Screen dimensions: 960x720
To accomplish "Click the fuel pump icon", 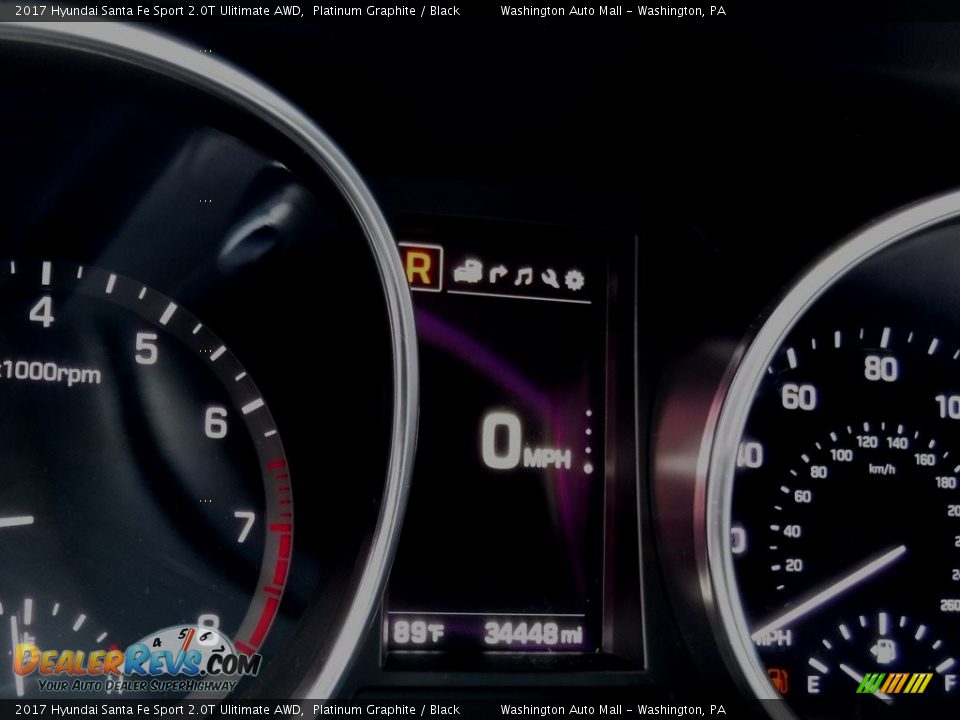I will pyautogui.click(x=883, y=651).
